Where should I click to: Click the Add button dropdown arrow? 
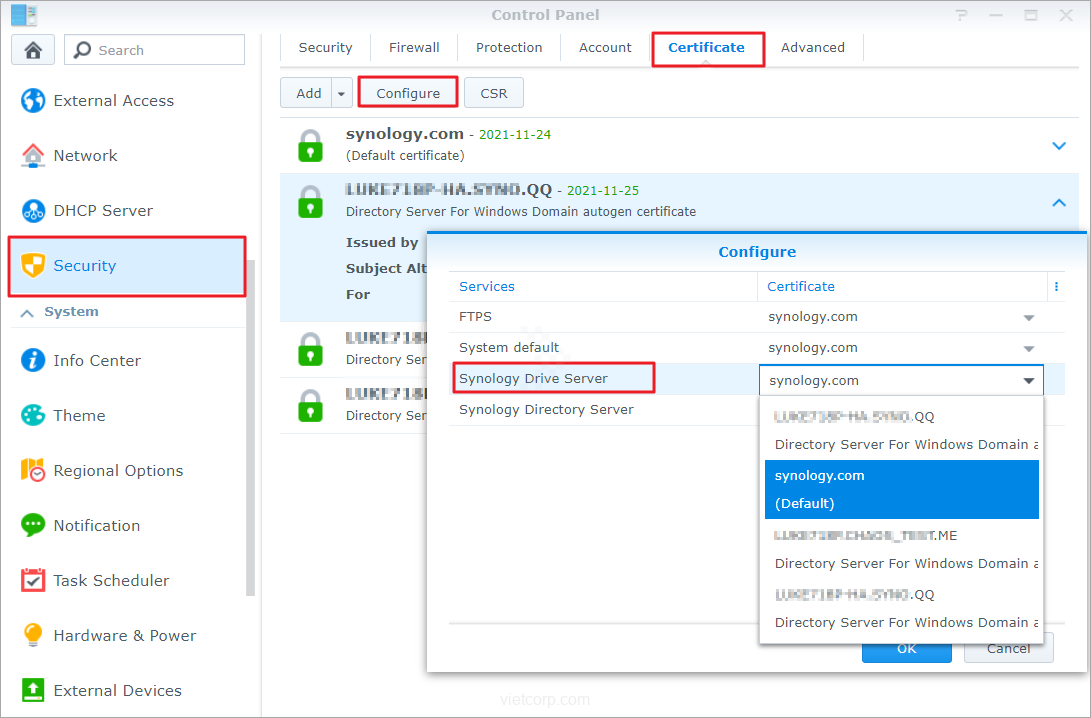point(342,93)
